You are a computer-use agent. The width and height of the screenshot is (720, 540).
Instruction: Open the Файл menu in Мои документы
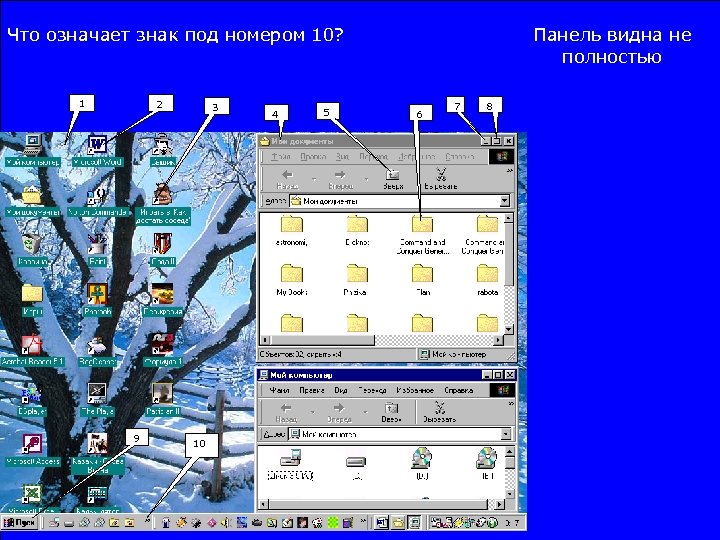(x=281, y=157)
